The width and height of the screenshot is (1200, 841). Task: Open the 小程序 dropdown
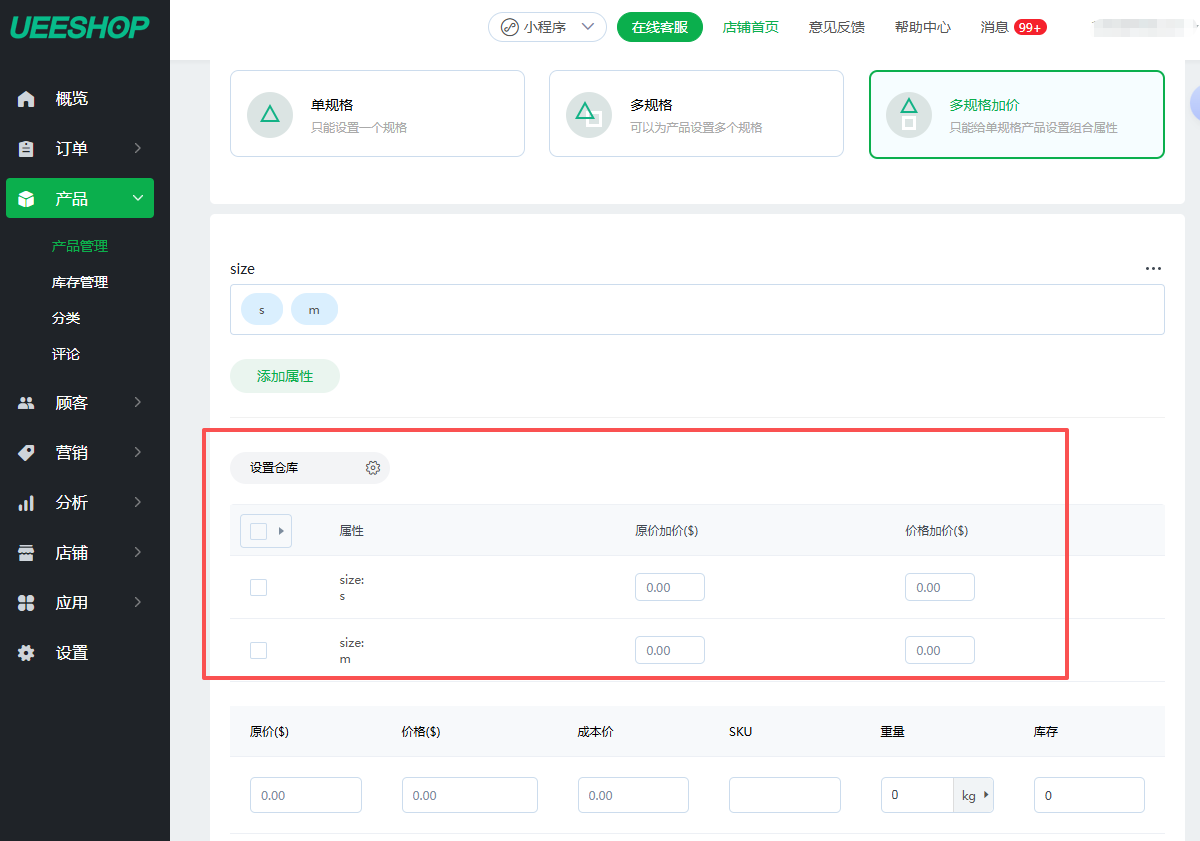pos(547,27)
